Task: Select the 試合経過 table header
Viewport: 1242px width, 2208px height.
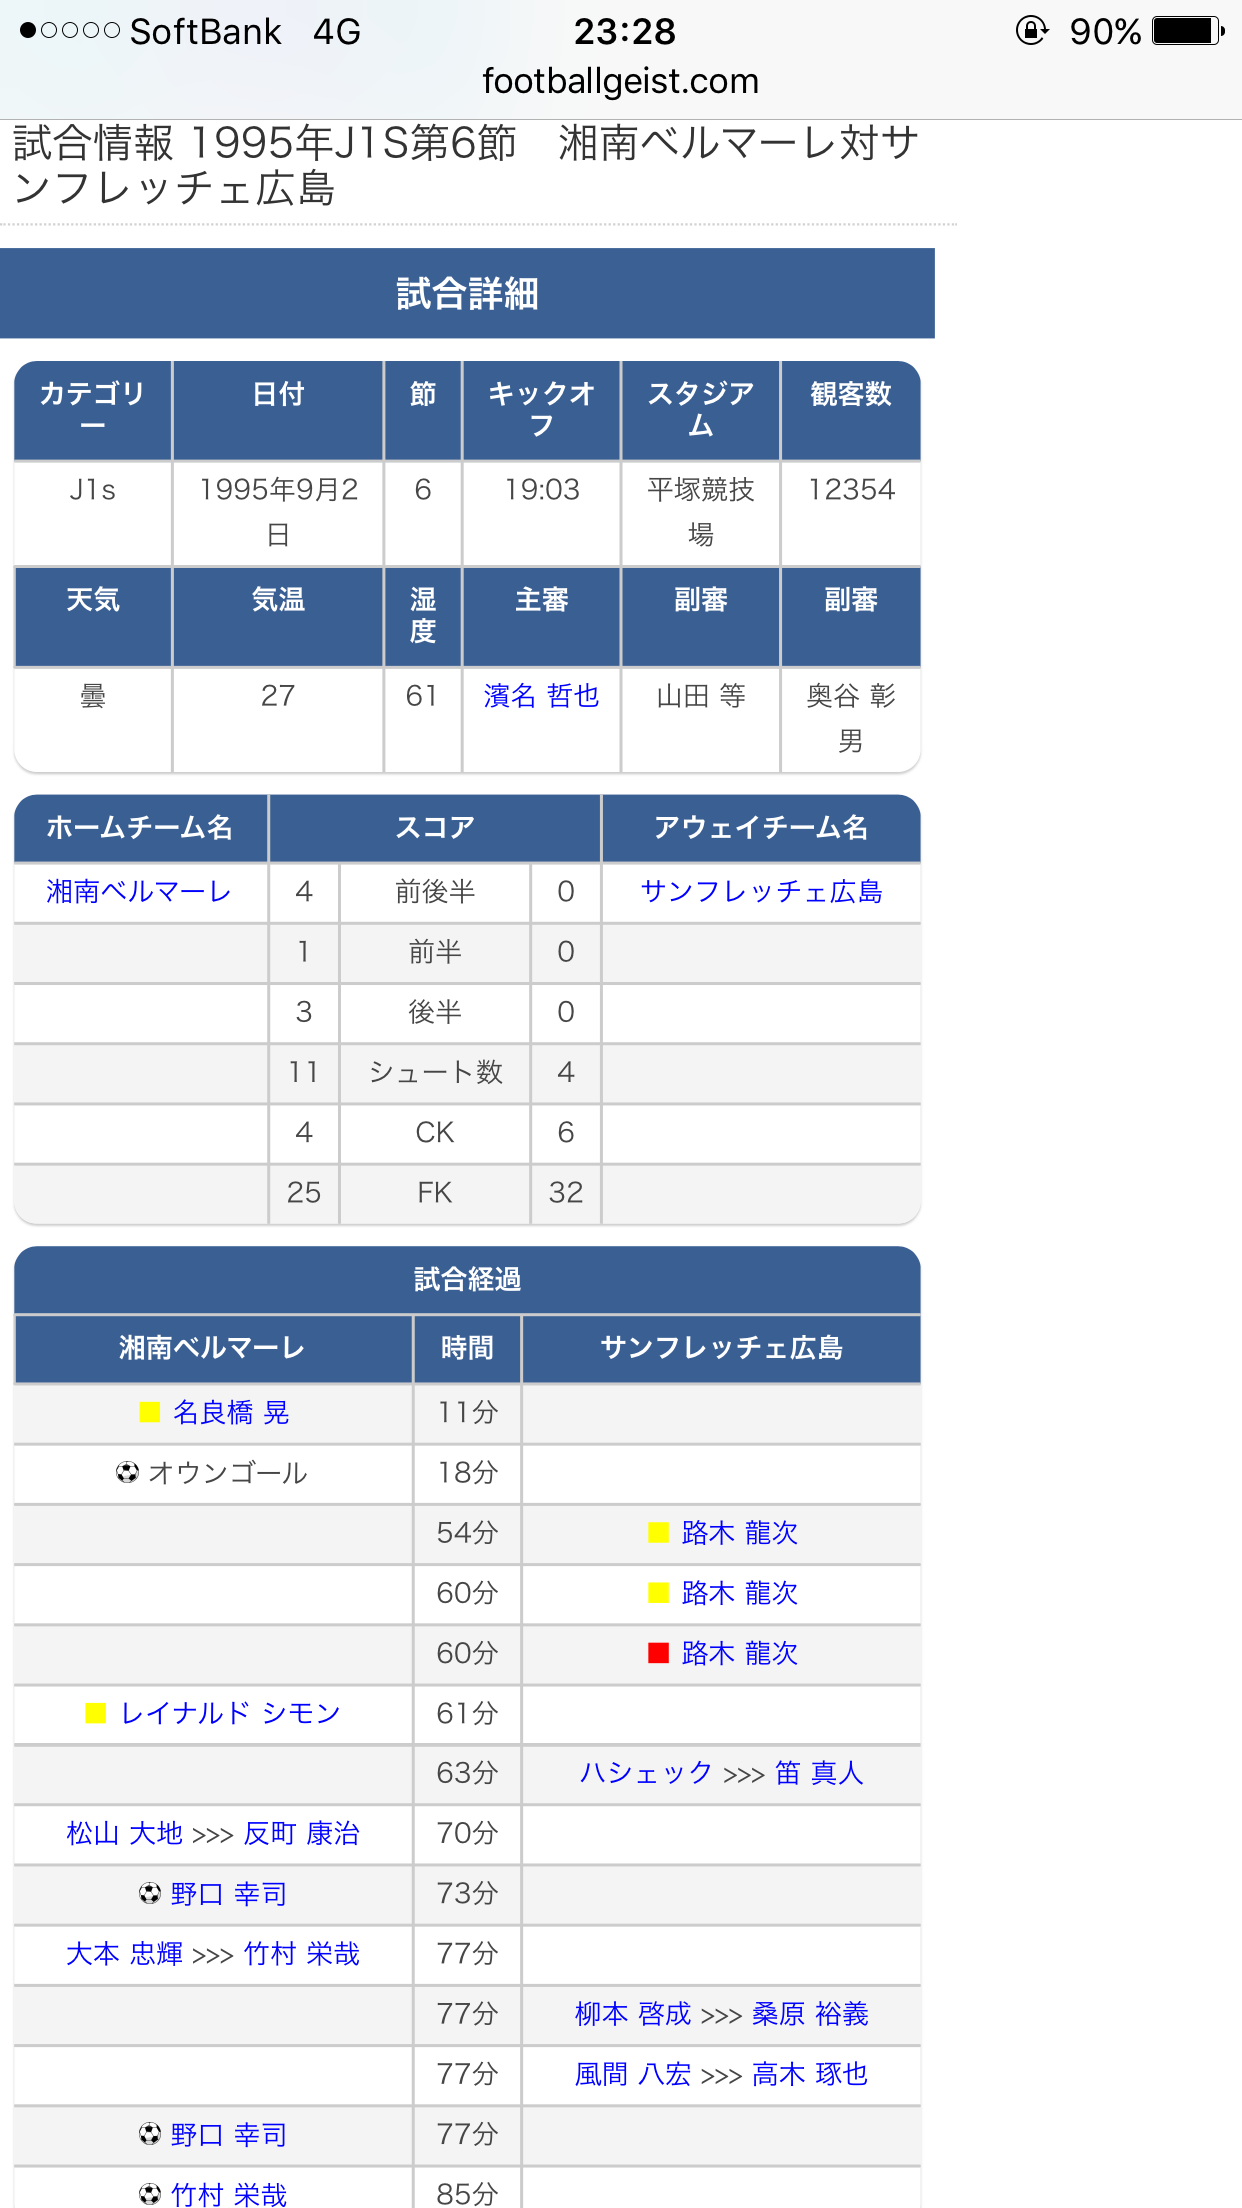Action: click(x=467, y=1279)
